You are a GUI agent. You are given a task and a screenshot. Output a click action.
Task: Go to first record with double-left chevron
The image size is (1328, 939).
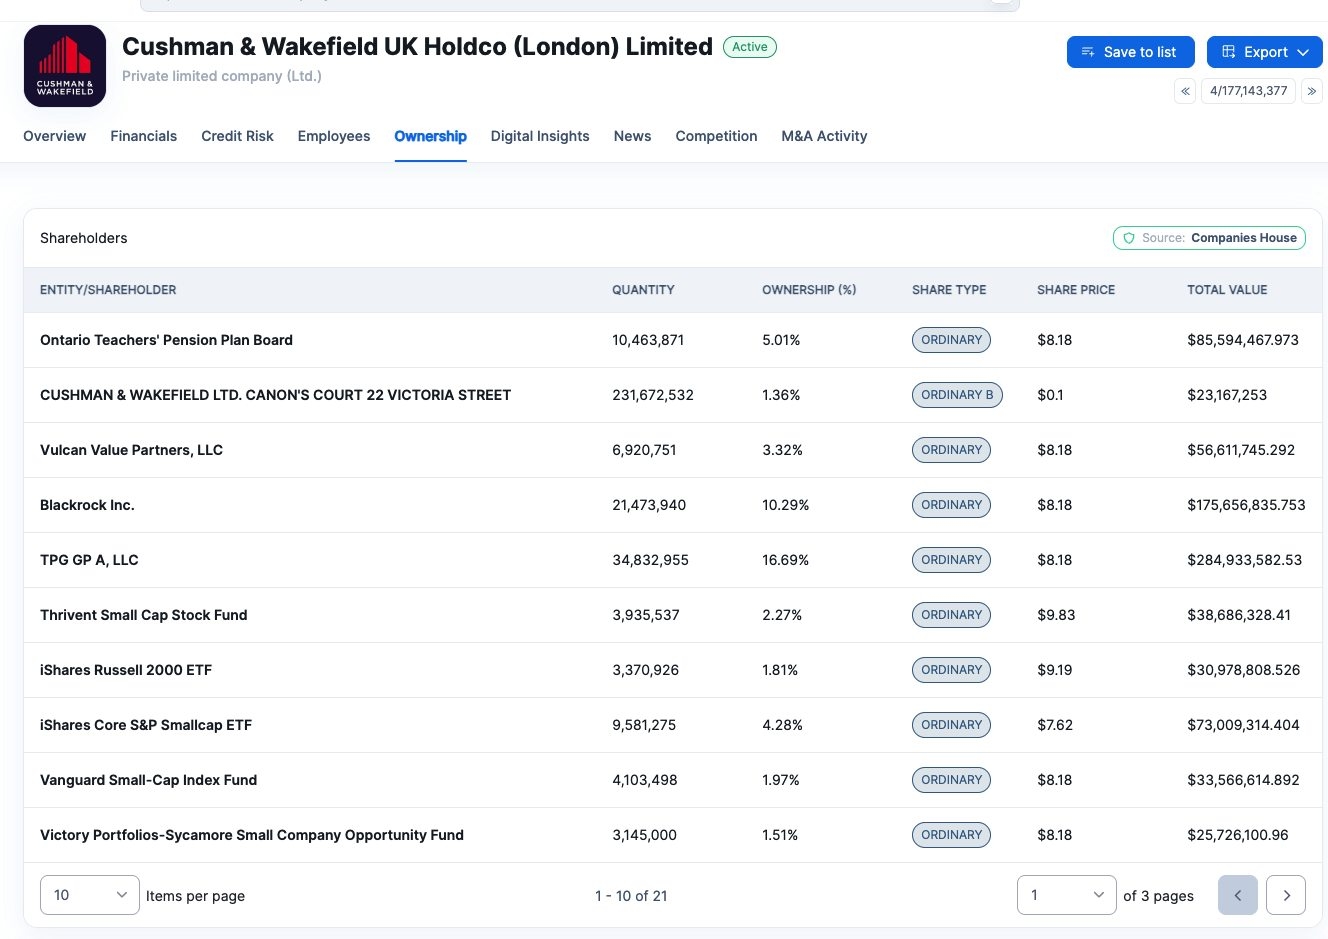pyautogui.click(x=1185, y=91)
